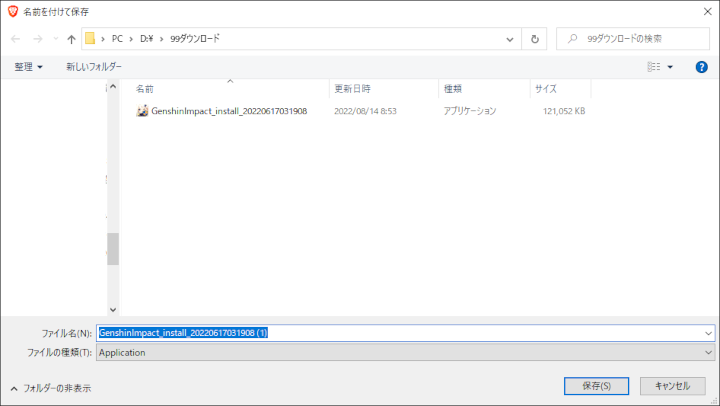
Task: Open the 整理 menu
Action: coord(28,67)
